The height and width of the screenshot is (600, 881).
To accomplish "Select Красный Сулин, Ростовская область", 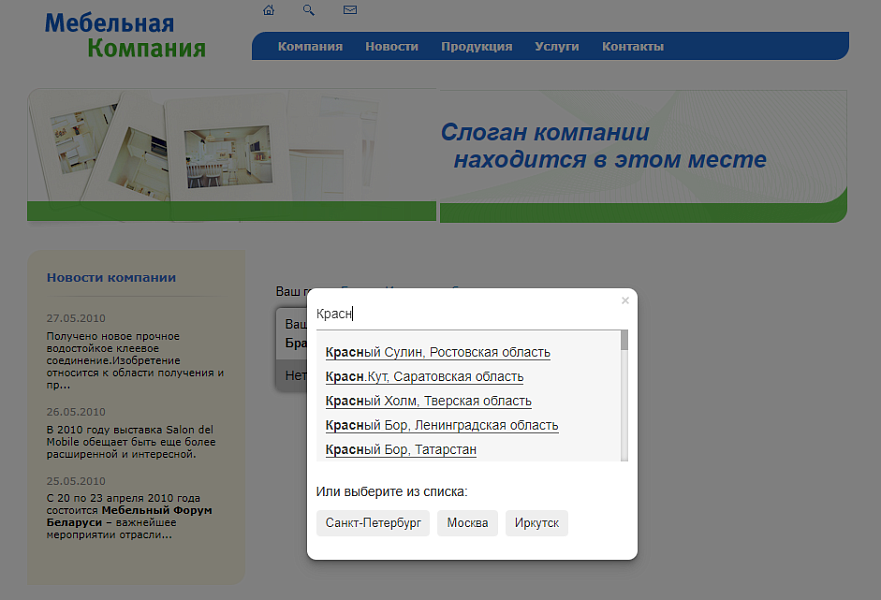I will click(438, 352).
